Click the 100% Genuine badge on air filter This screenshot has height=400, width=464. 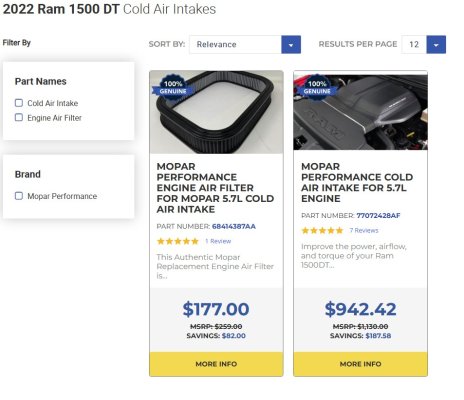[173, 87]
